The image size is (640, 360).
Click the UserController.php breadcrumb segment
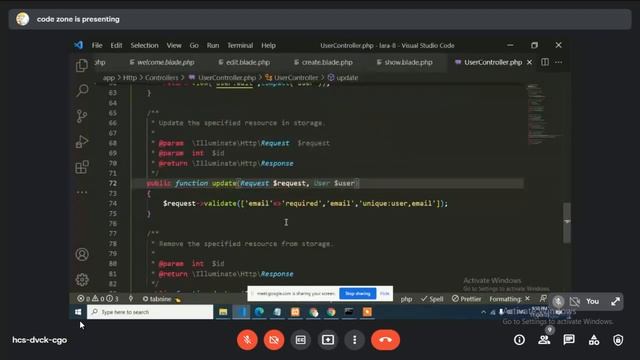click(x=222, y=78)
